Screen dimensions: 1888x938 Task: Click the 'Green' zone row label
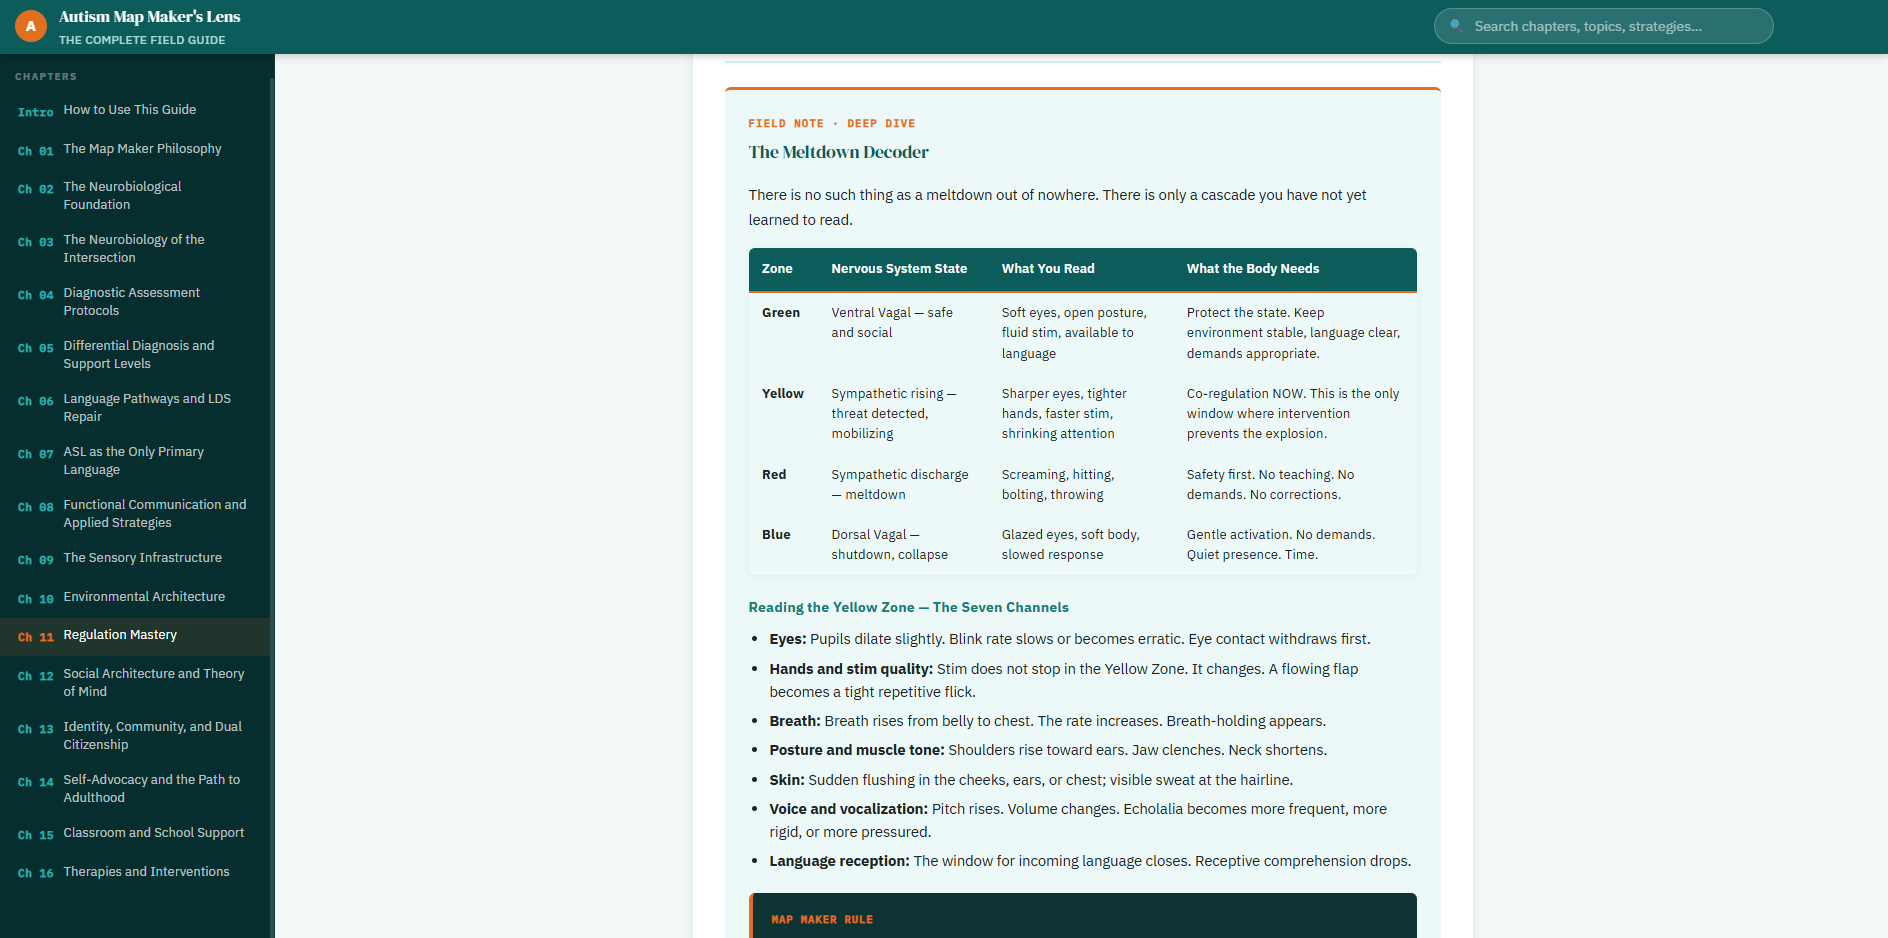(781, 313)
